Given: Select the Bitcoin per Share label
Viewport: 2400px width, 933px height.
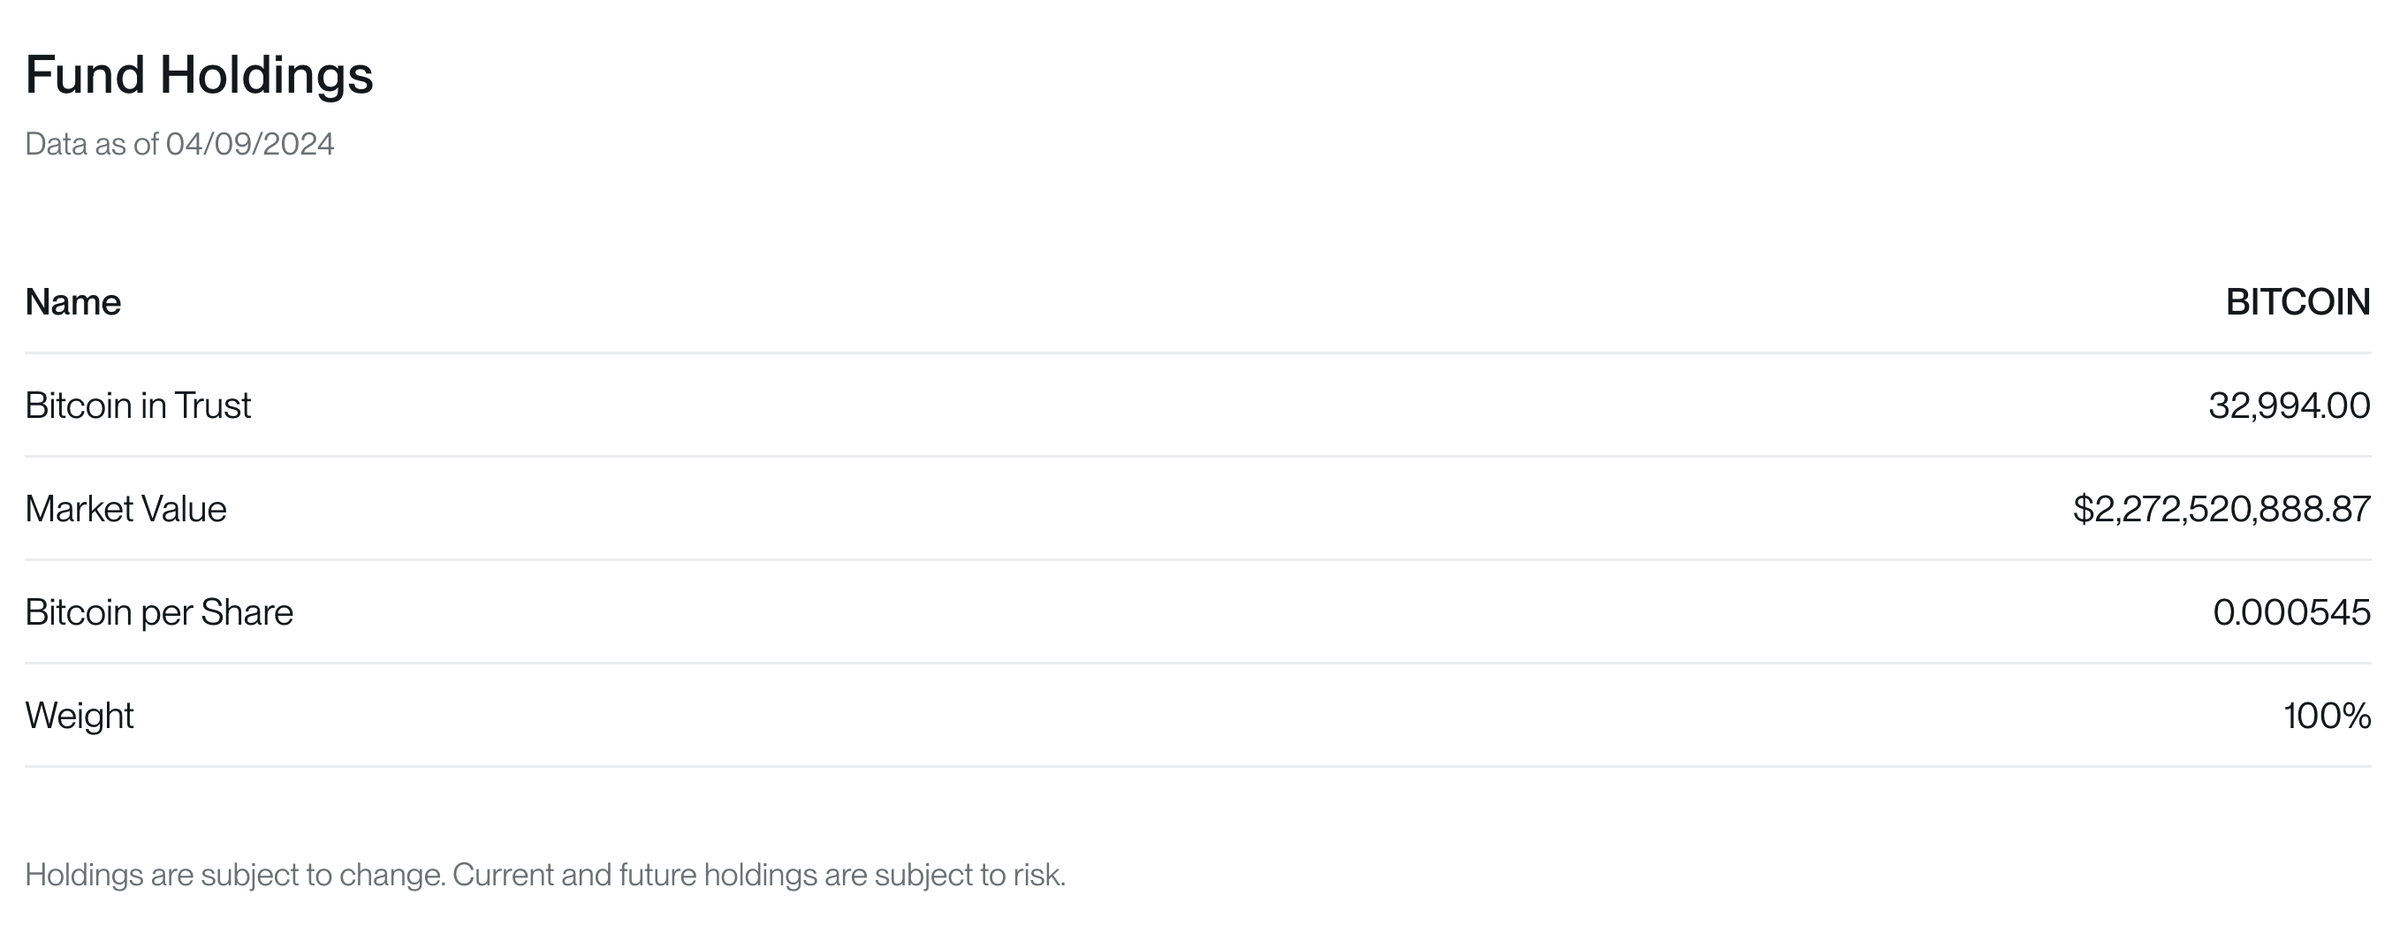Looking at the screenshot, I should pyautogui.click(x=159, y=612).
